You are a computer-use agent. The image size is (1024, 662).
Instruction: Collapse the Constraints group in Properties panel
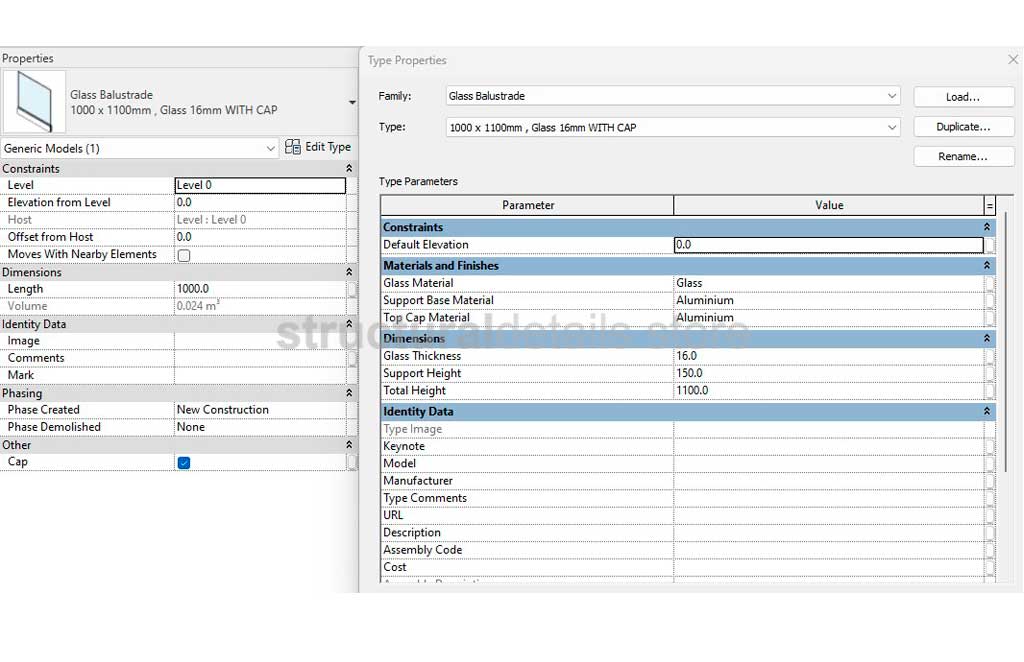(349, 169)
